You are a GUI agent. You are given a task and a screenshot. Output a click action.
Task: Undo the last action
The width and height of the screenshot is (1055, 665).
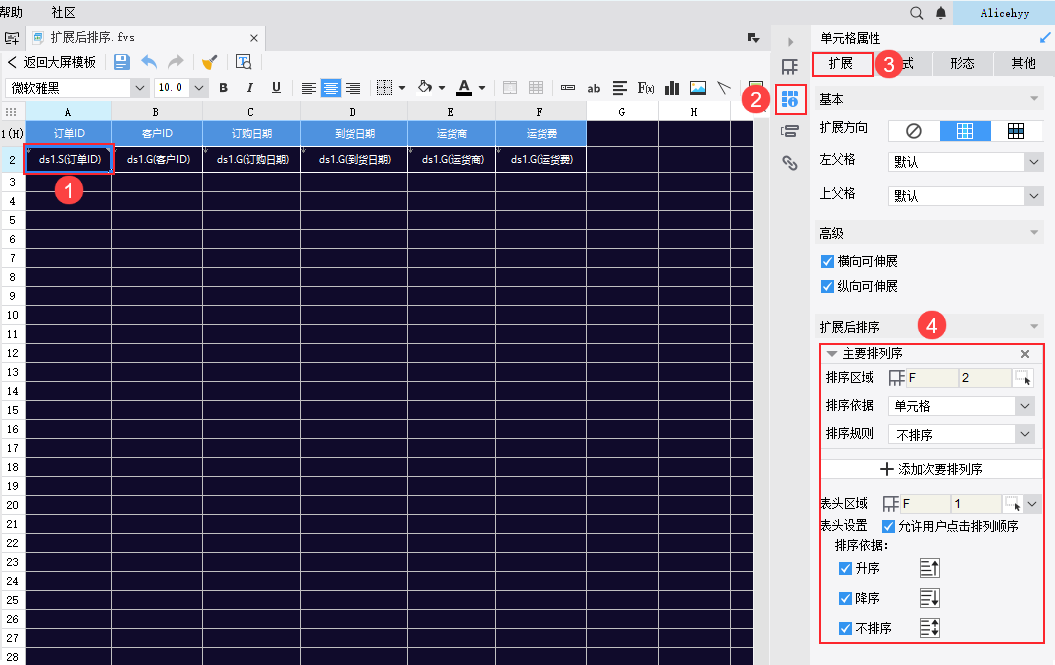[x=149, y=62]
